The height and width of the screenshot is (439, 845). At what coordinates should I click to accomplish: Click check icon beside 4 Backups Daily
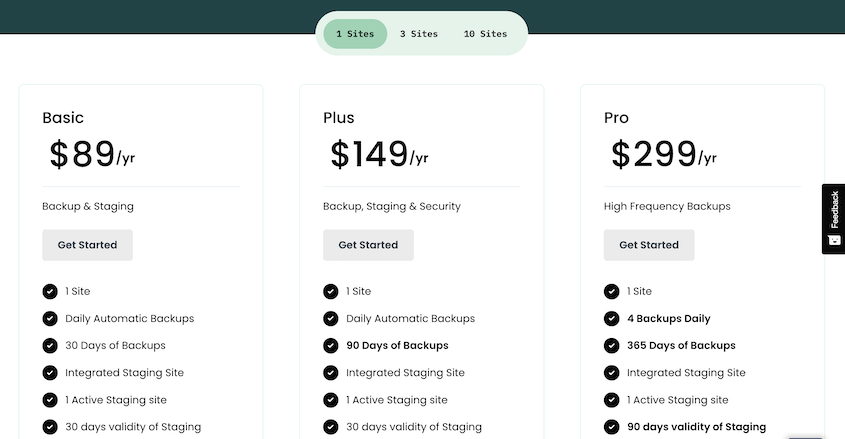pyautogui.click(x=612, y=319)
